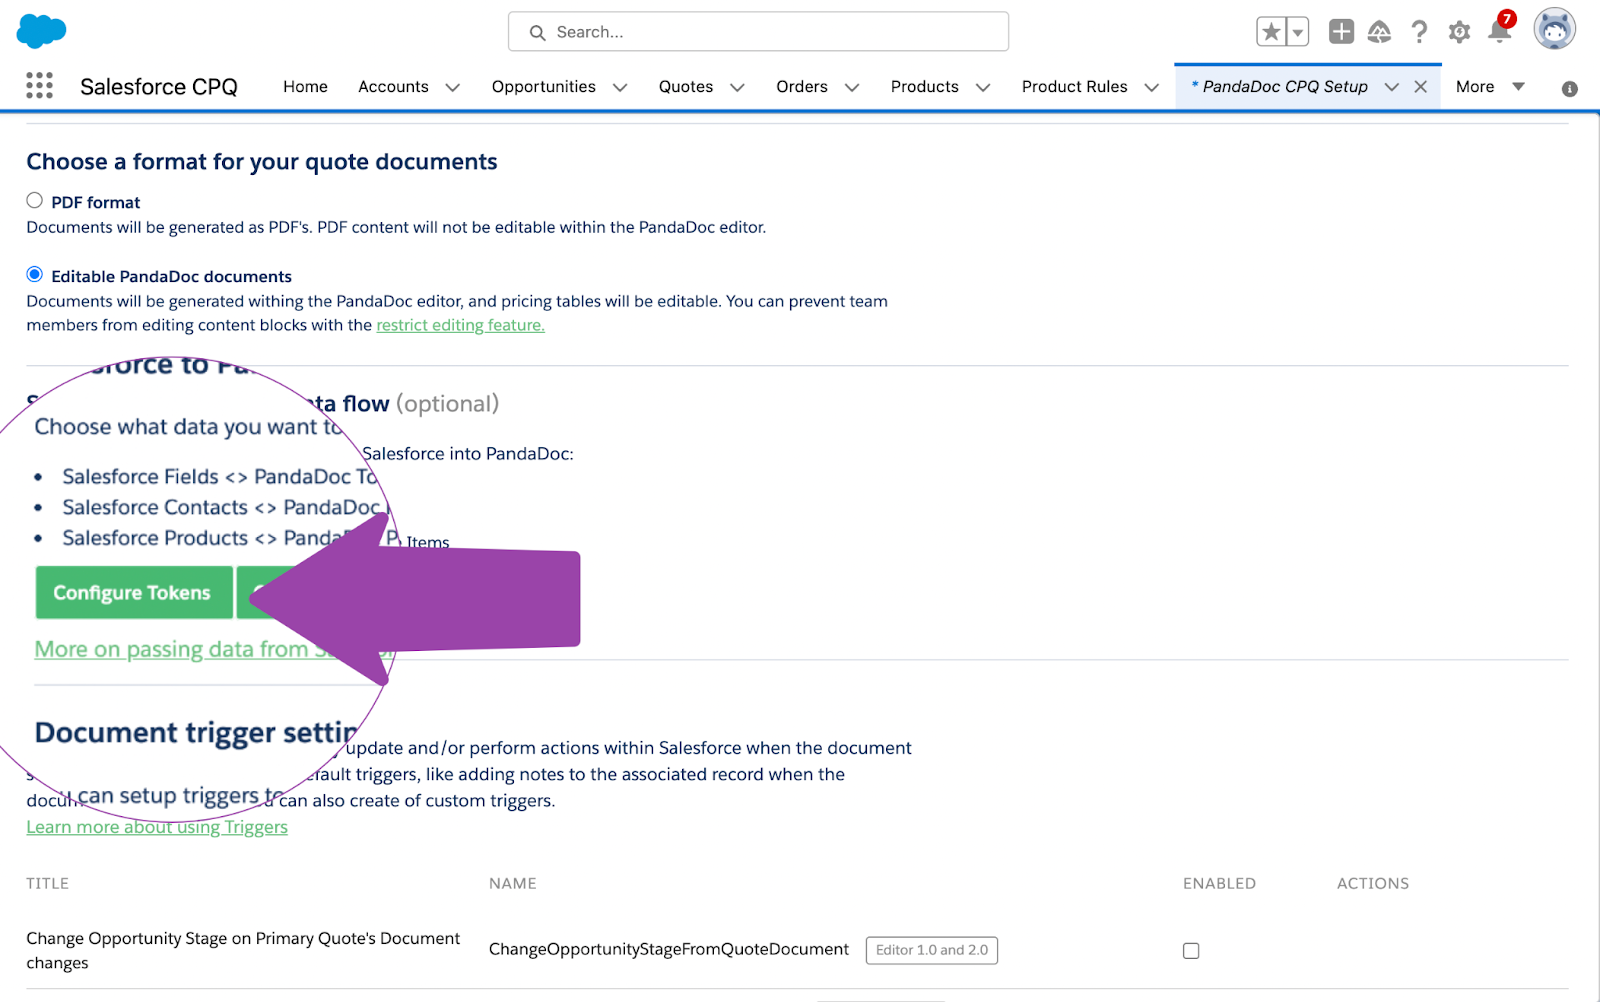
Task: Expand the Quotes tab dropdown
Action: coord(738,88)
